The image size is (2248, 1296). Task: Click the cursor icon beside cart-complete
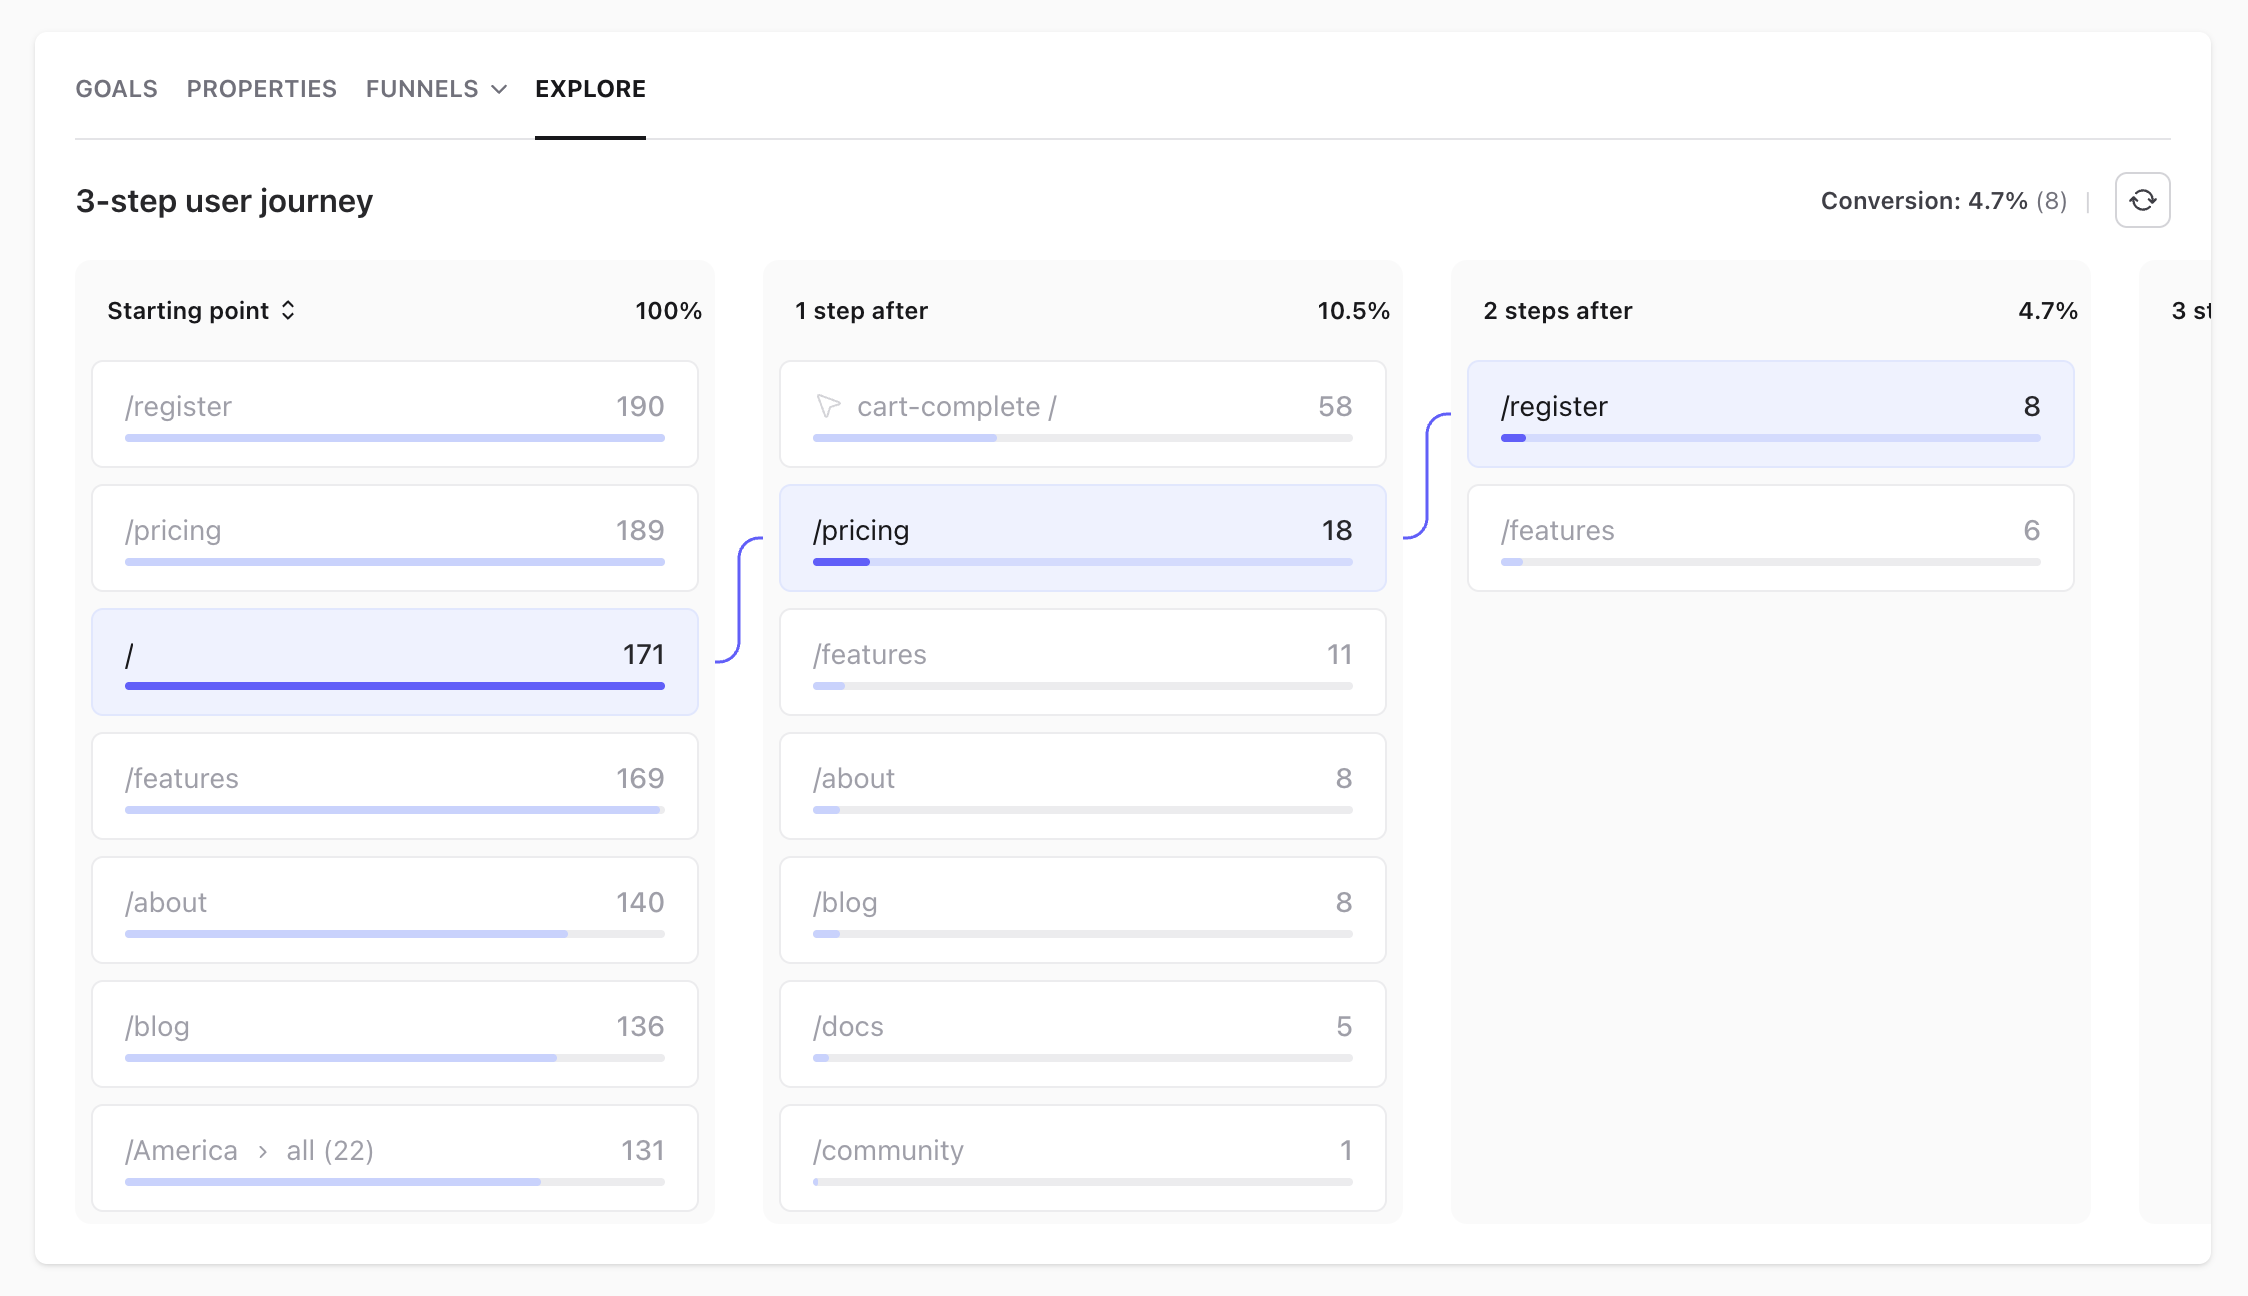(828, 406)
